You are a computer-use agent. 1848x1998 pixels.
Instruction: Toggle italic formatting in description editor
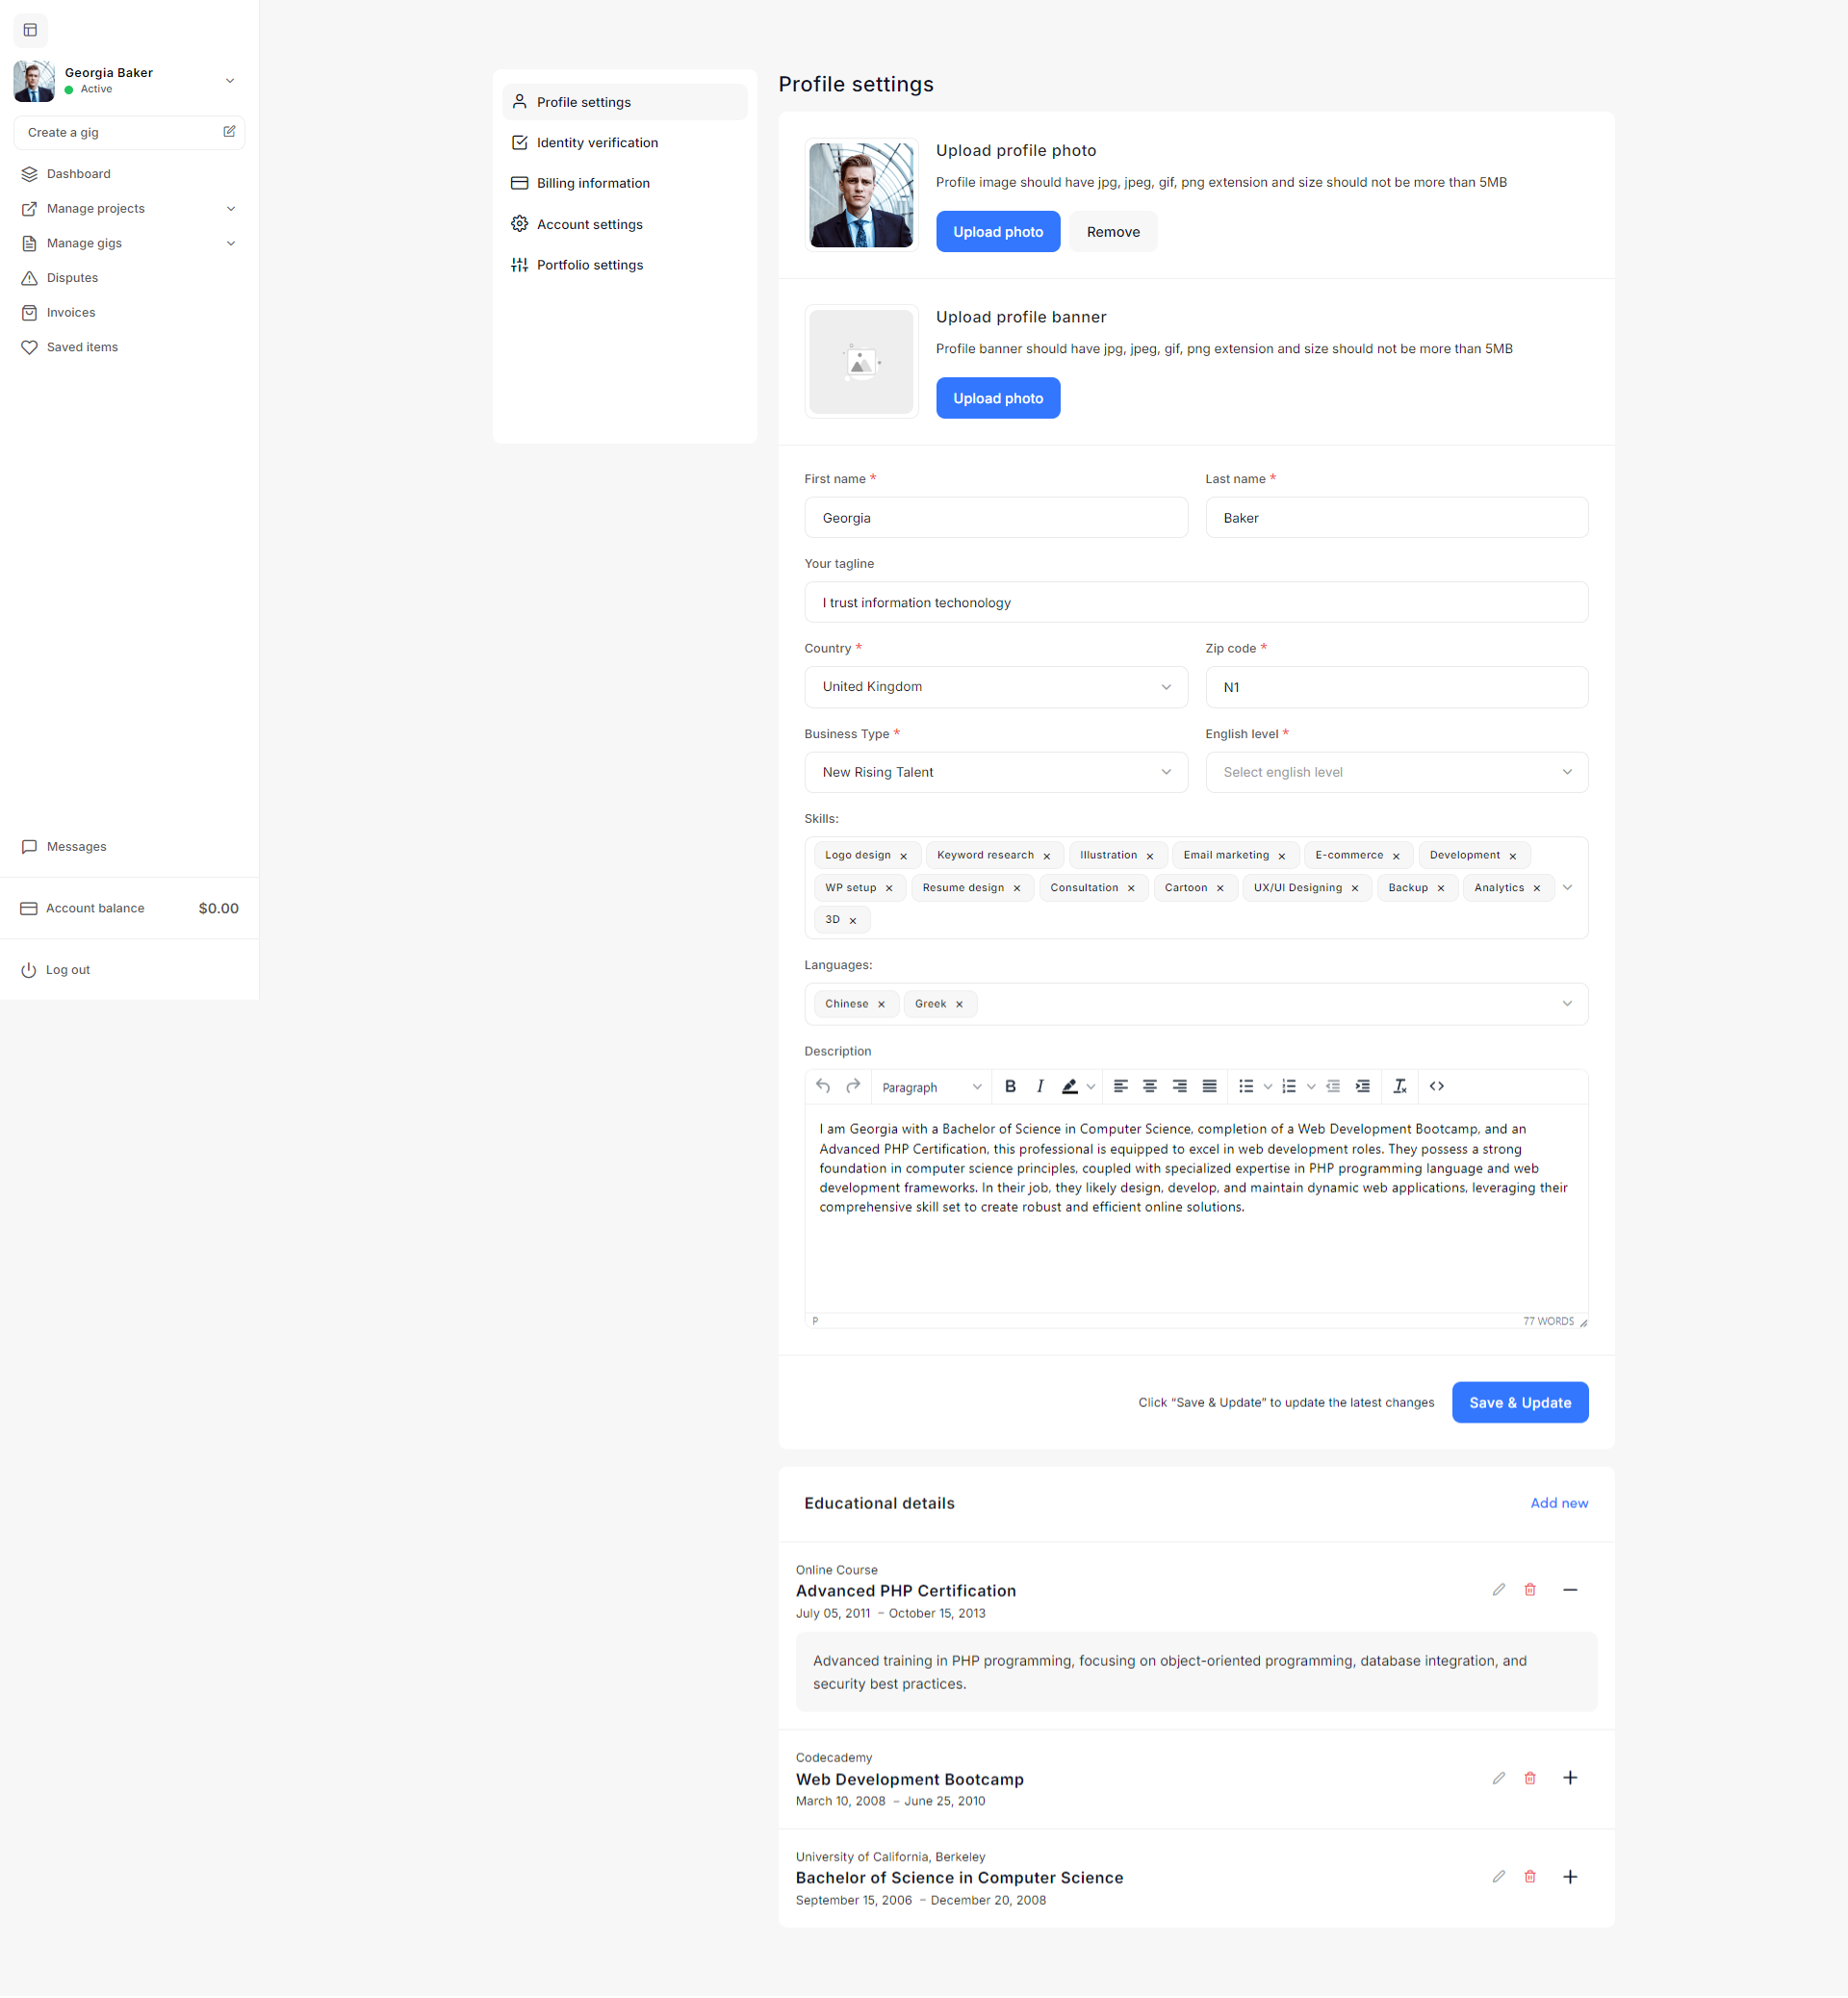1040,1086
